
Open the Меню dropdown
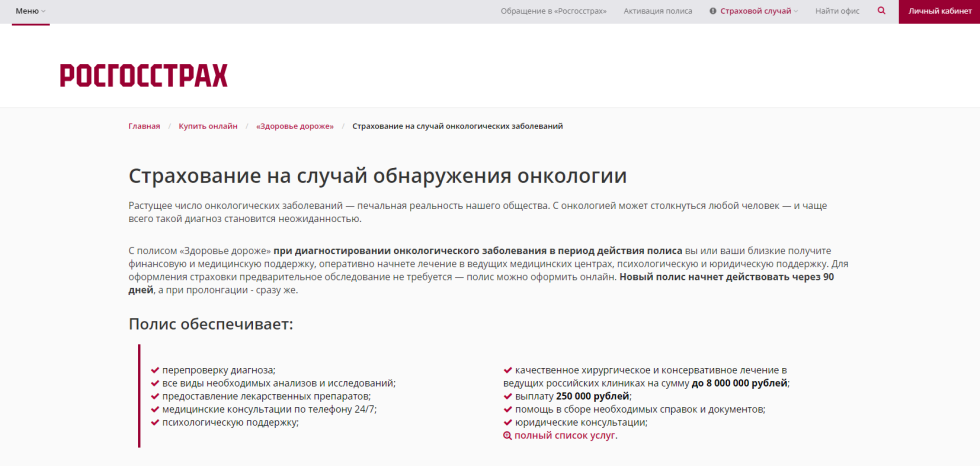click(30, 11)
